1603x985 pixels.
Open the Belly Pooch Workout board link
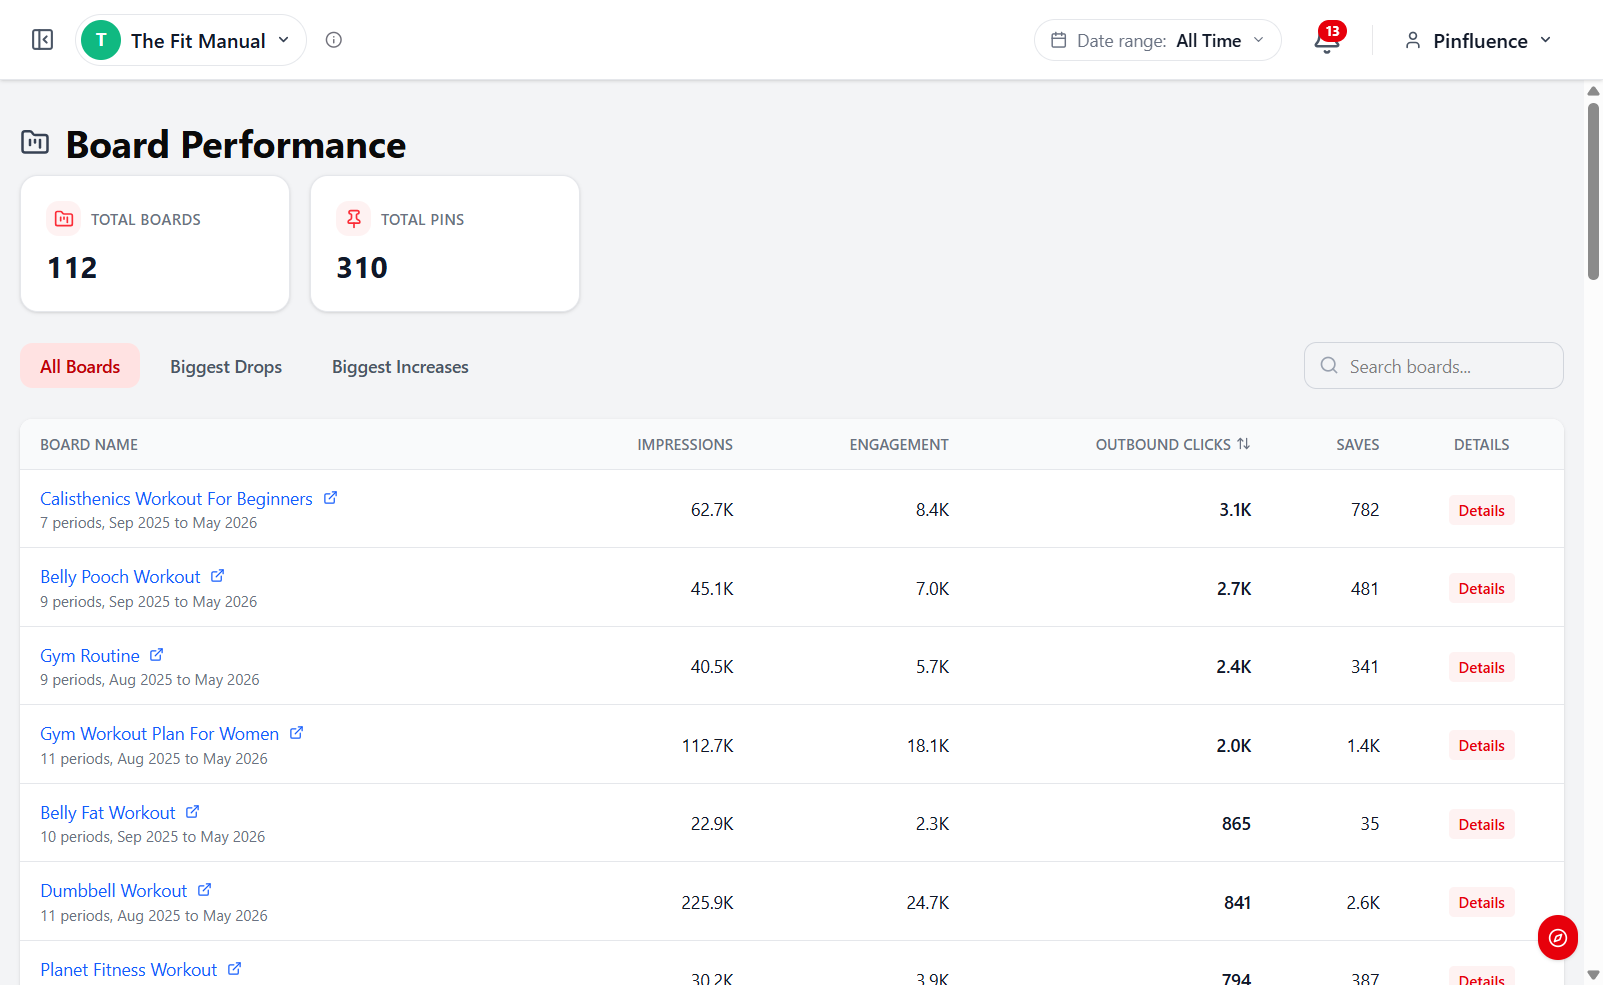[x=120, y=576]
